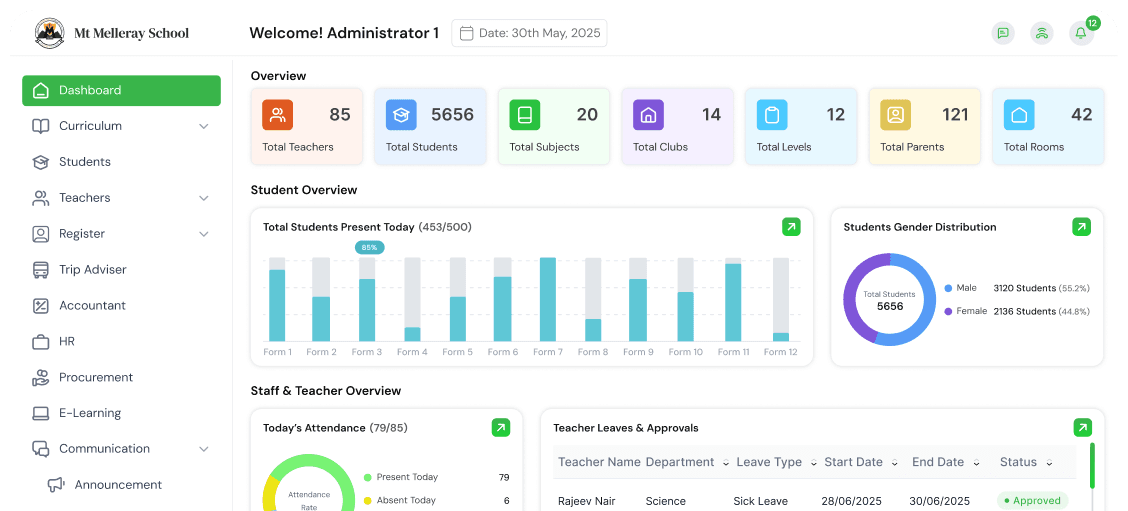Collapse the Communication menu chevron
Screen dimensions: 1128x511
pyautogui.click(x=204, y=449)
